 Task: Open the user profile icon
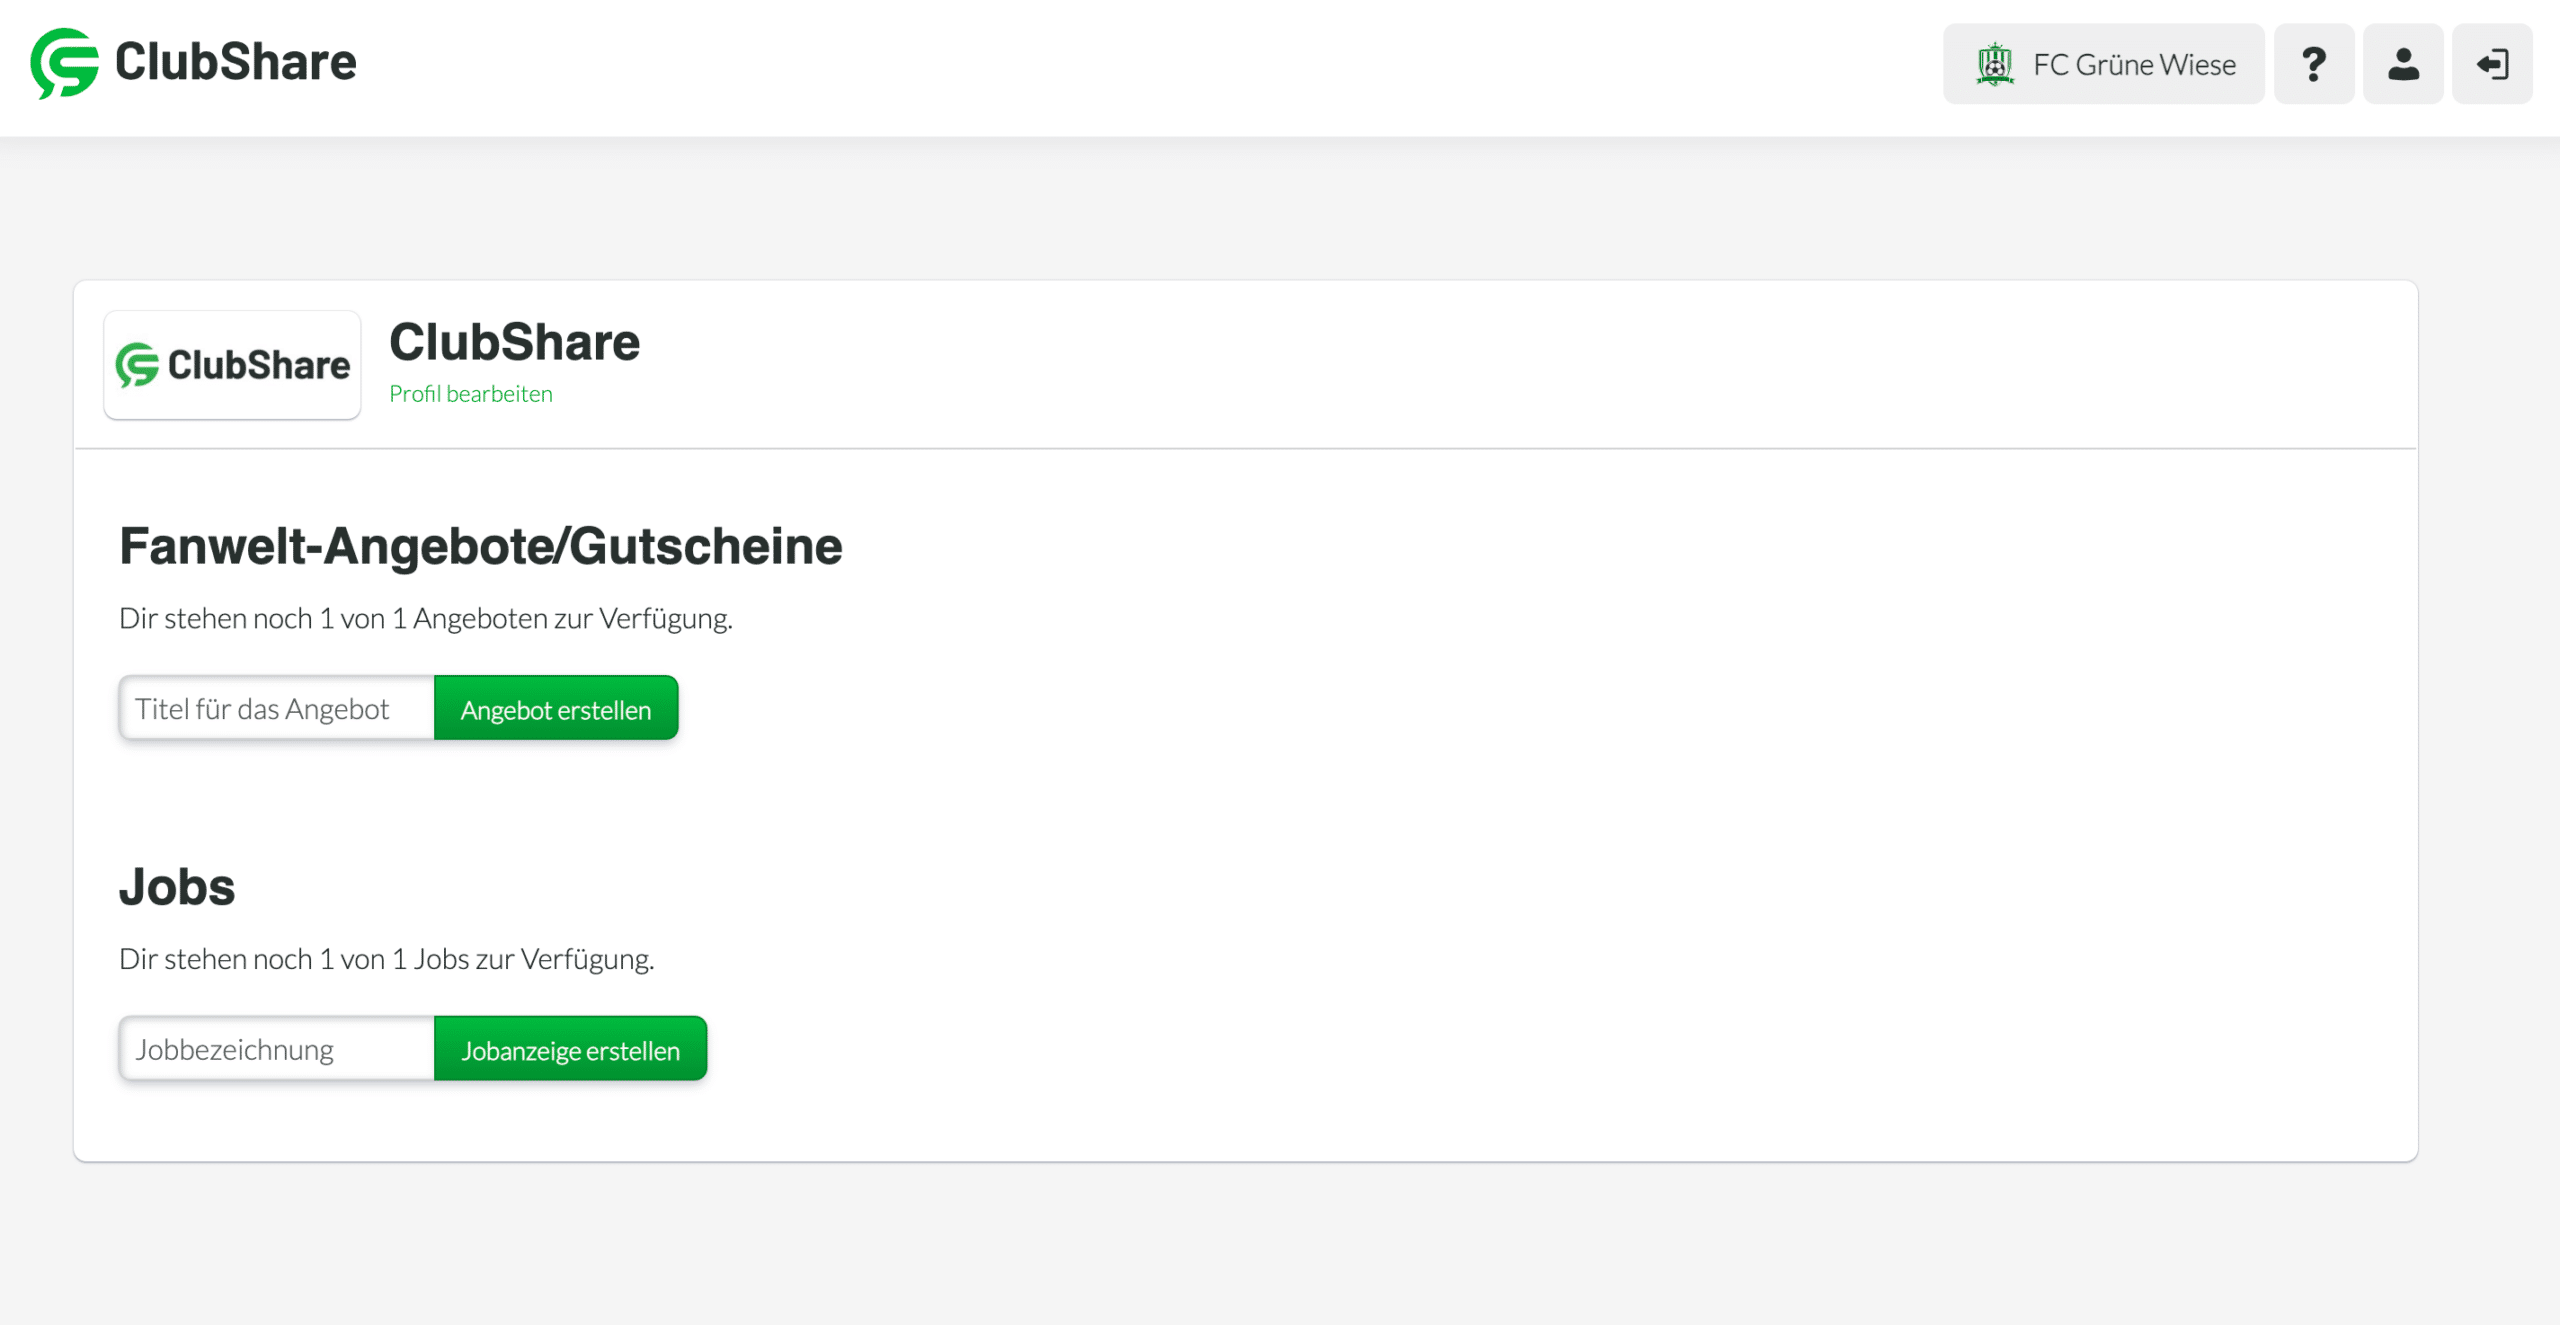click(x=2403, y=64)
